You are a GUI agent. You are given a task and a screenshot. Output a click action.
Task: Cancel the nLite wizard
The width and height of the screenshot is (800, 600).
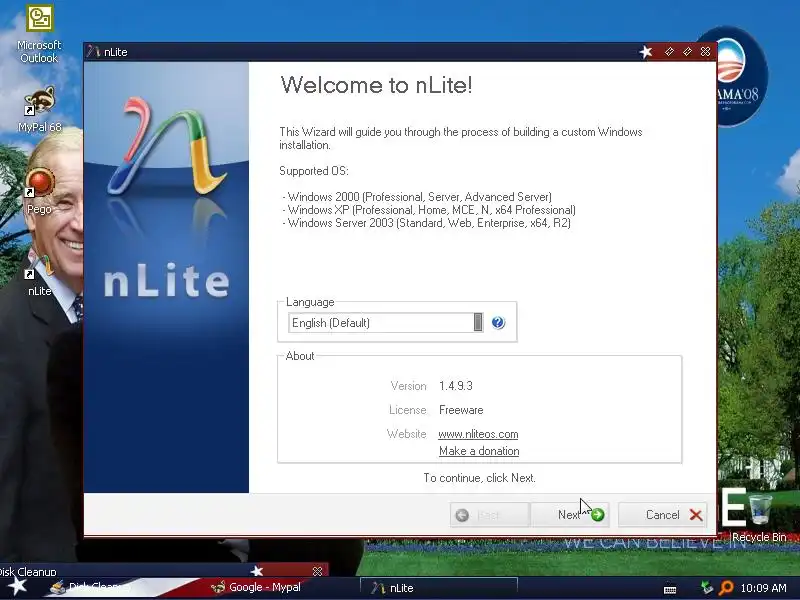click(x=663, y=515)
